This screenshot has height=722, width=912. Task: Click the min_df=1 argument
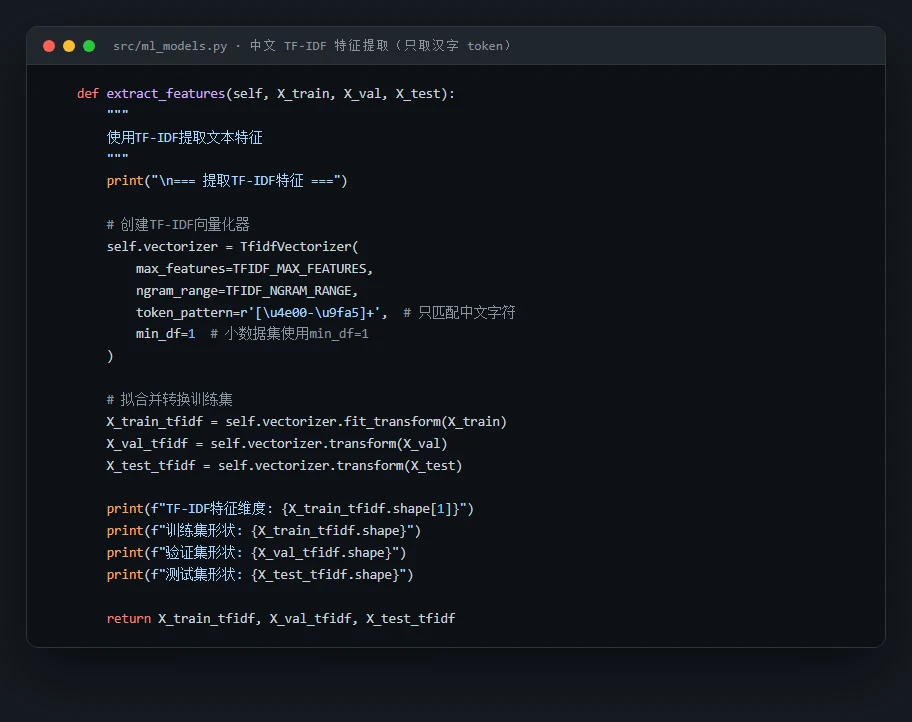(165, 334)
